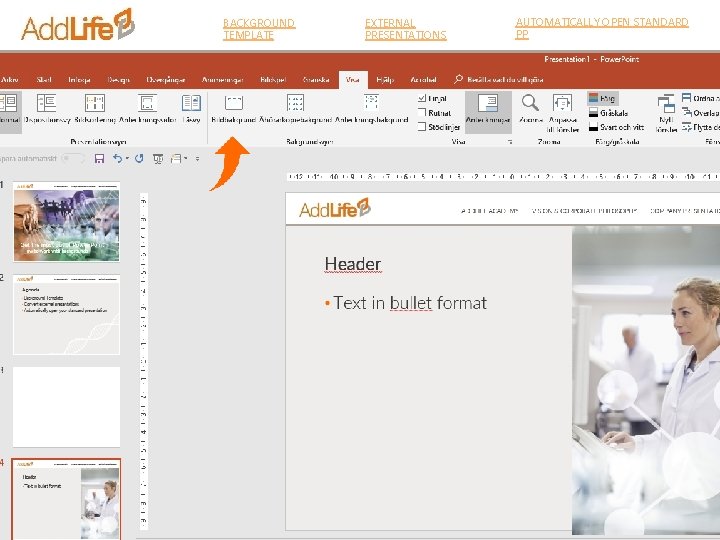The image size is (720, 540).
Task: Click Ordna alla windows option
Action: [x=700, y=98]
